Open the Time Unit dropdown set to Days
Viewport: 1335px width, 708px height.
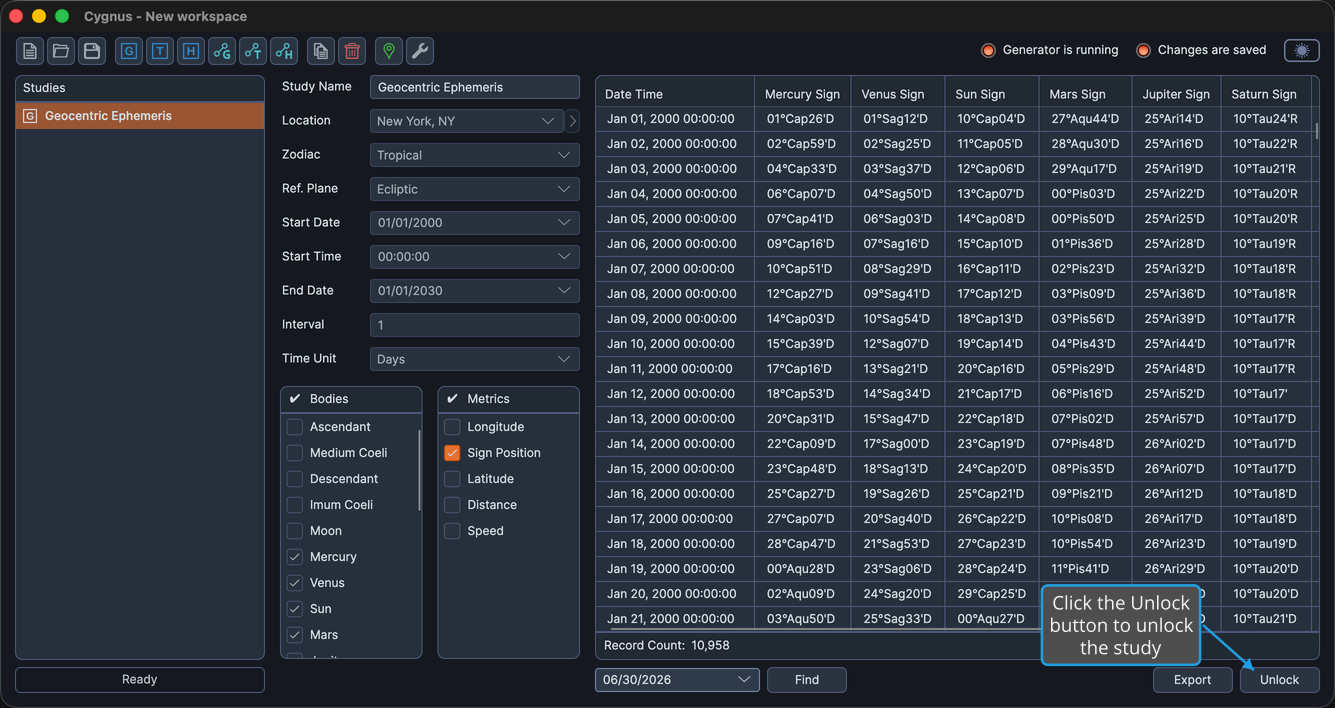pyautogui.click(x=475, y=359)
